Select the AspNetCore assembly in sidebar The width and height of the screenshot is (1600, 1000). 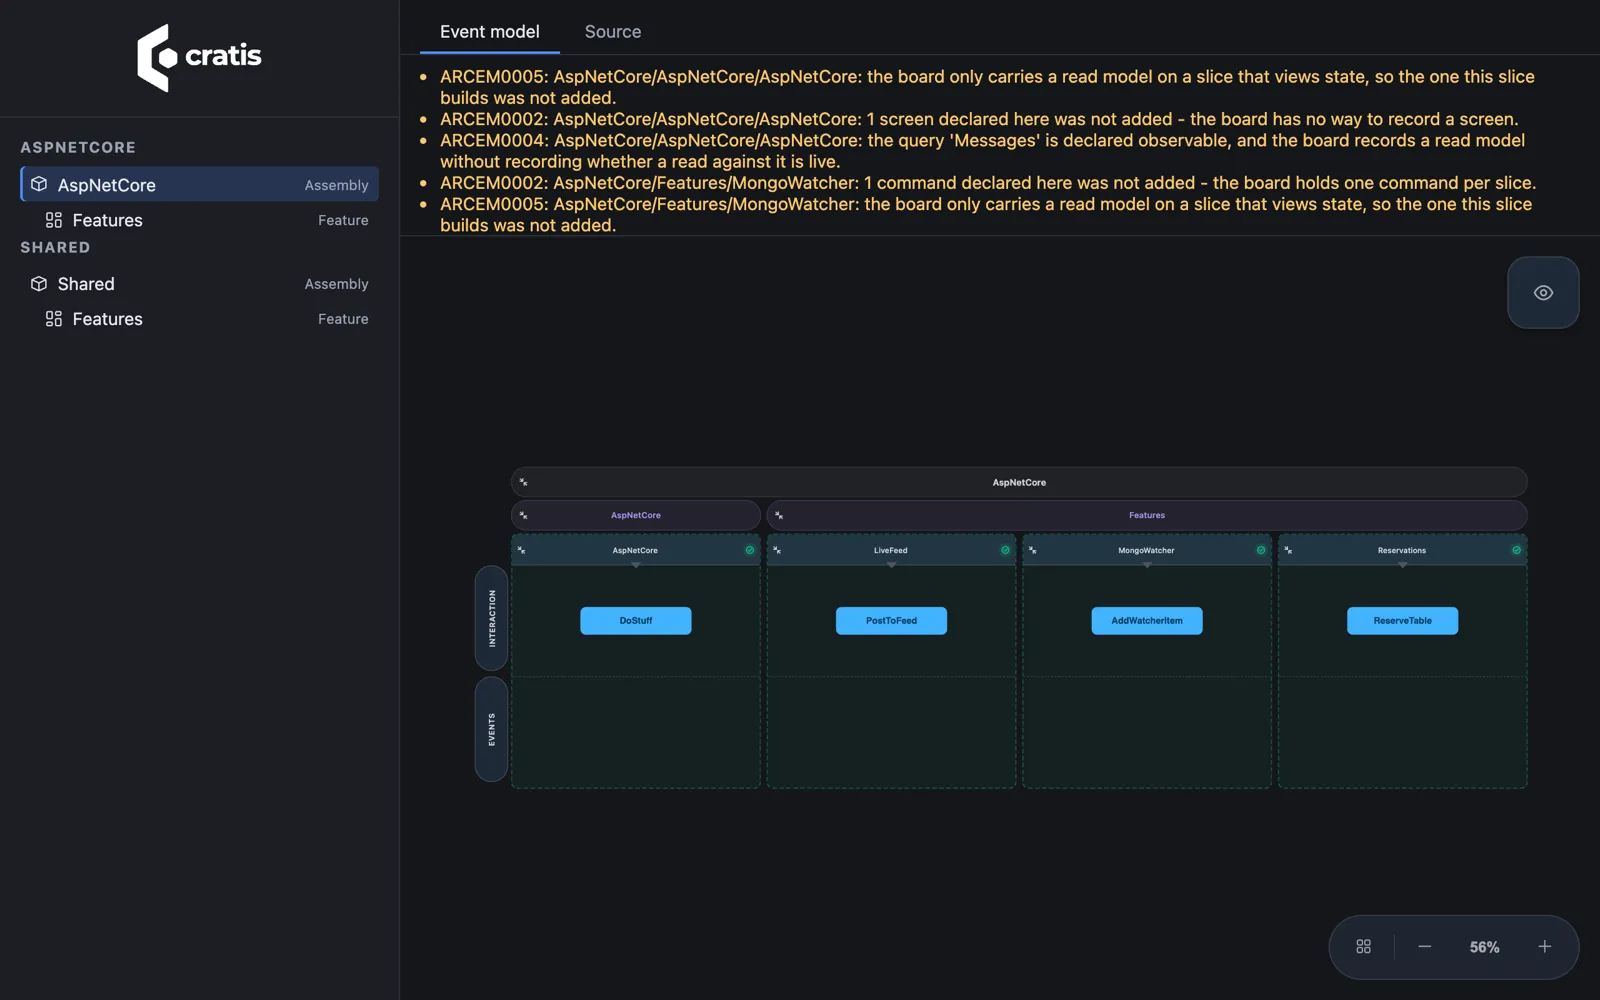pyautogui.click(x=199, y=184)
